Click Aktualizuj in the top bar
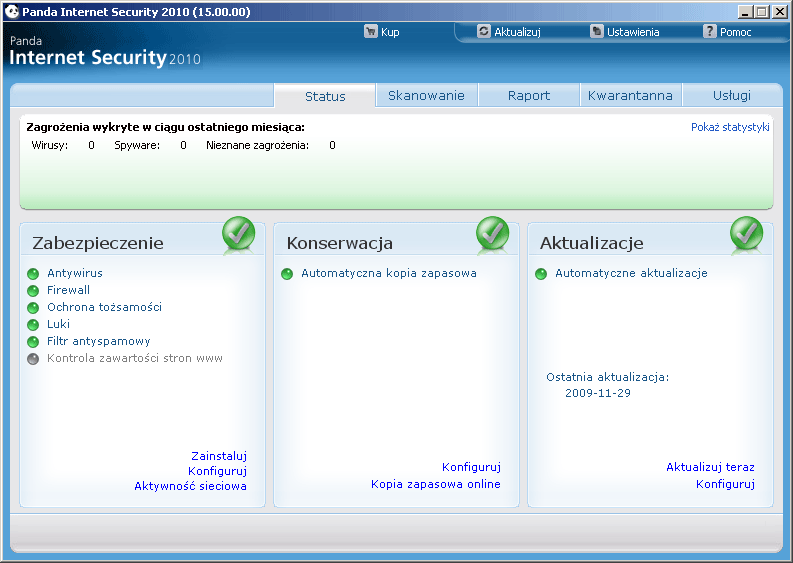The width and height of the screenshot is (793, 563). (517, 32)
